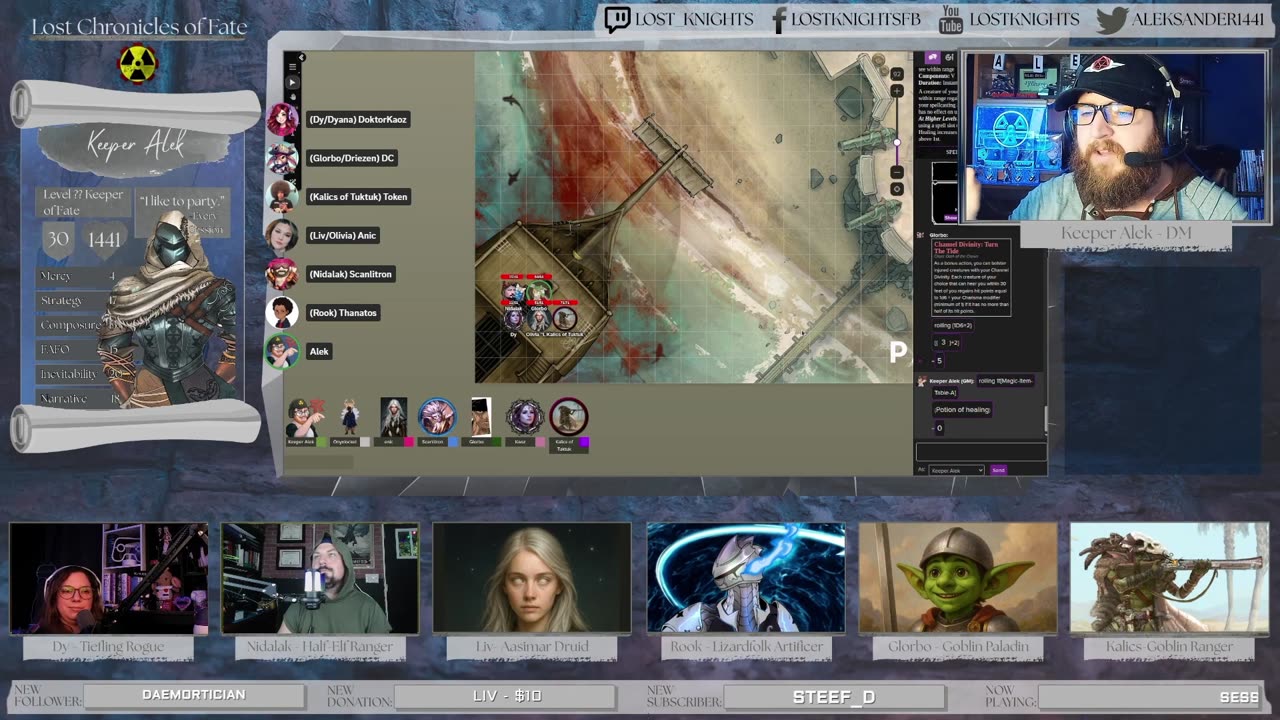Select the Nidalak token on the ship
Viewport: 1280px width, 720px height.
pyautogui.click(x=514, y=292)
